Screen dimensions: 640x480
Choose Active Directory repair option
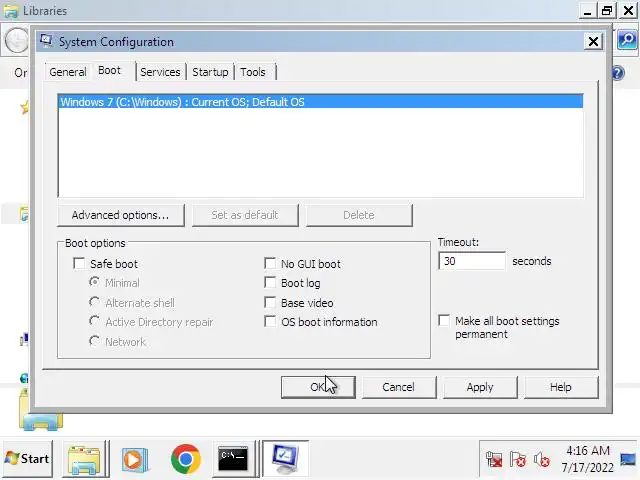point(94,321)
